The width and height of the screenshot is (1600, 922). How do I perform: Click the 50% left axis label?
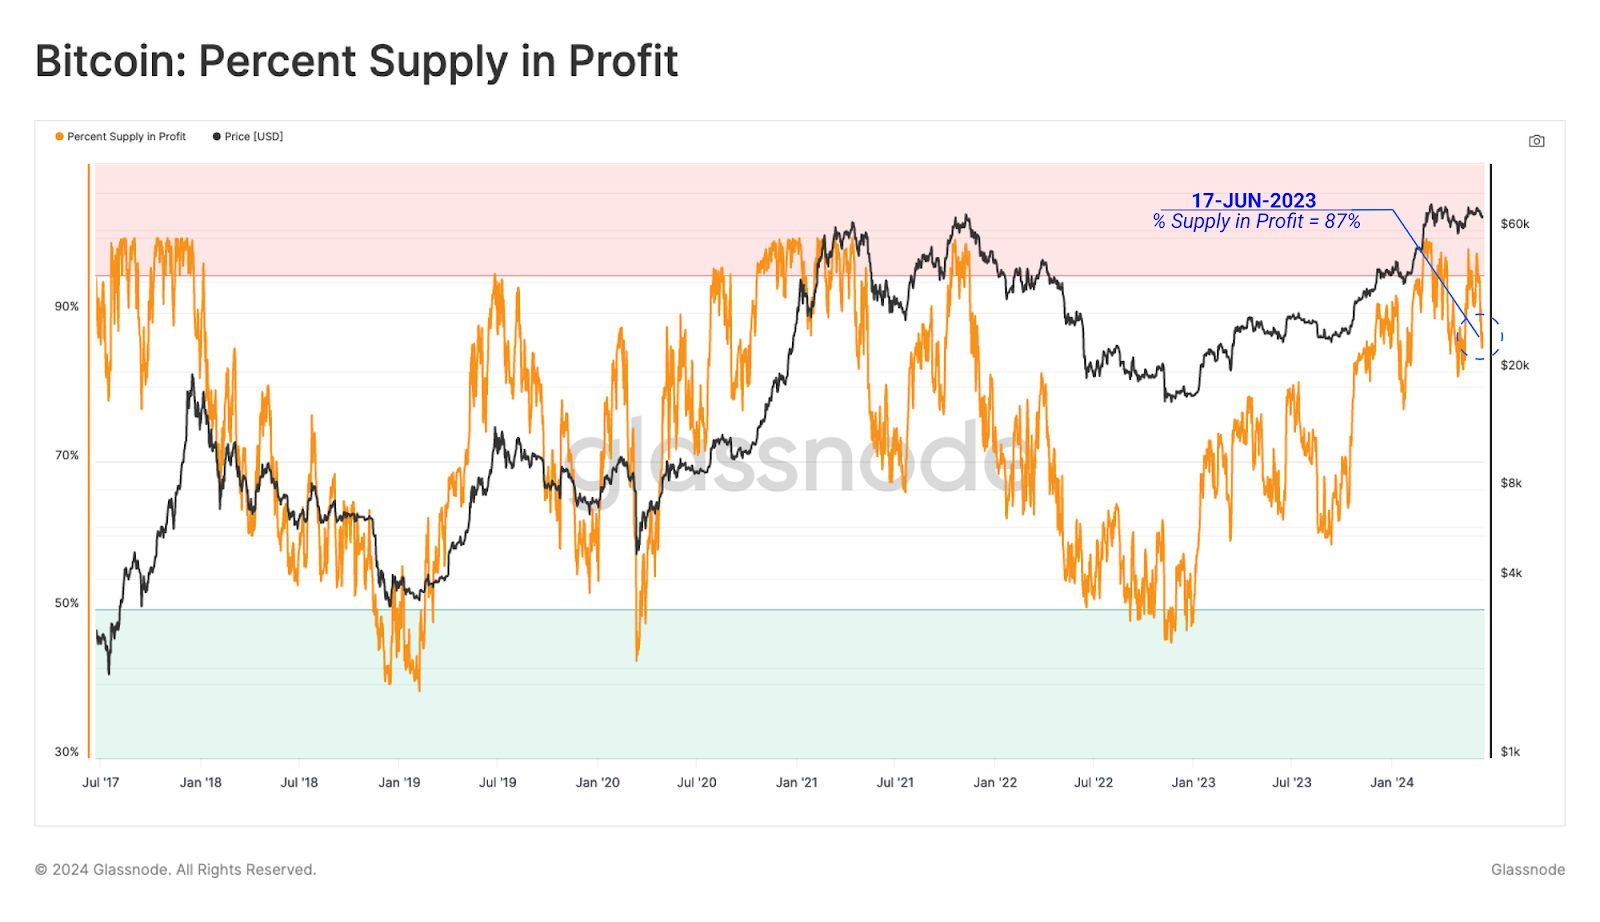67,603
